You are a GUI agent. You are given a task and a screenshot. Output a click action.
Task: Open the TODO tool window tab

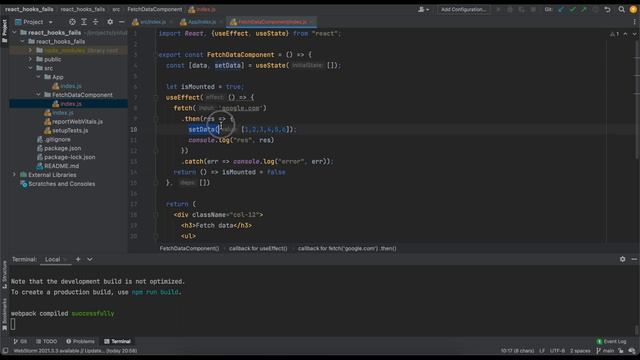tap(47, 342)
